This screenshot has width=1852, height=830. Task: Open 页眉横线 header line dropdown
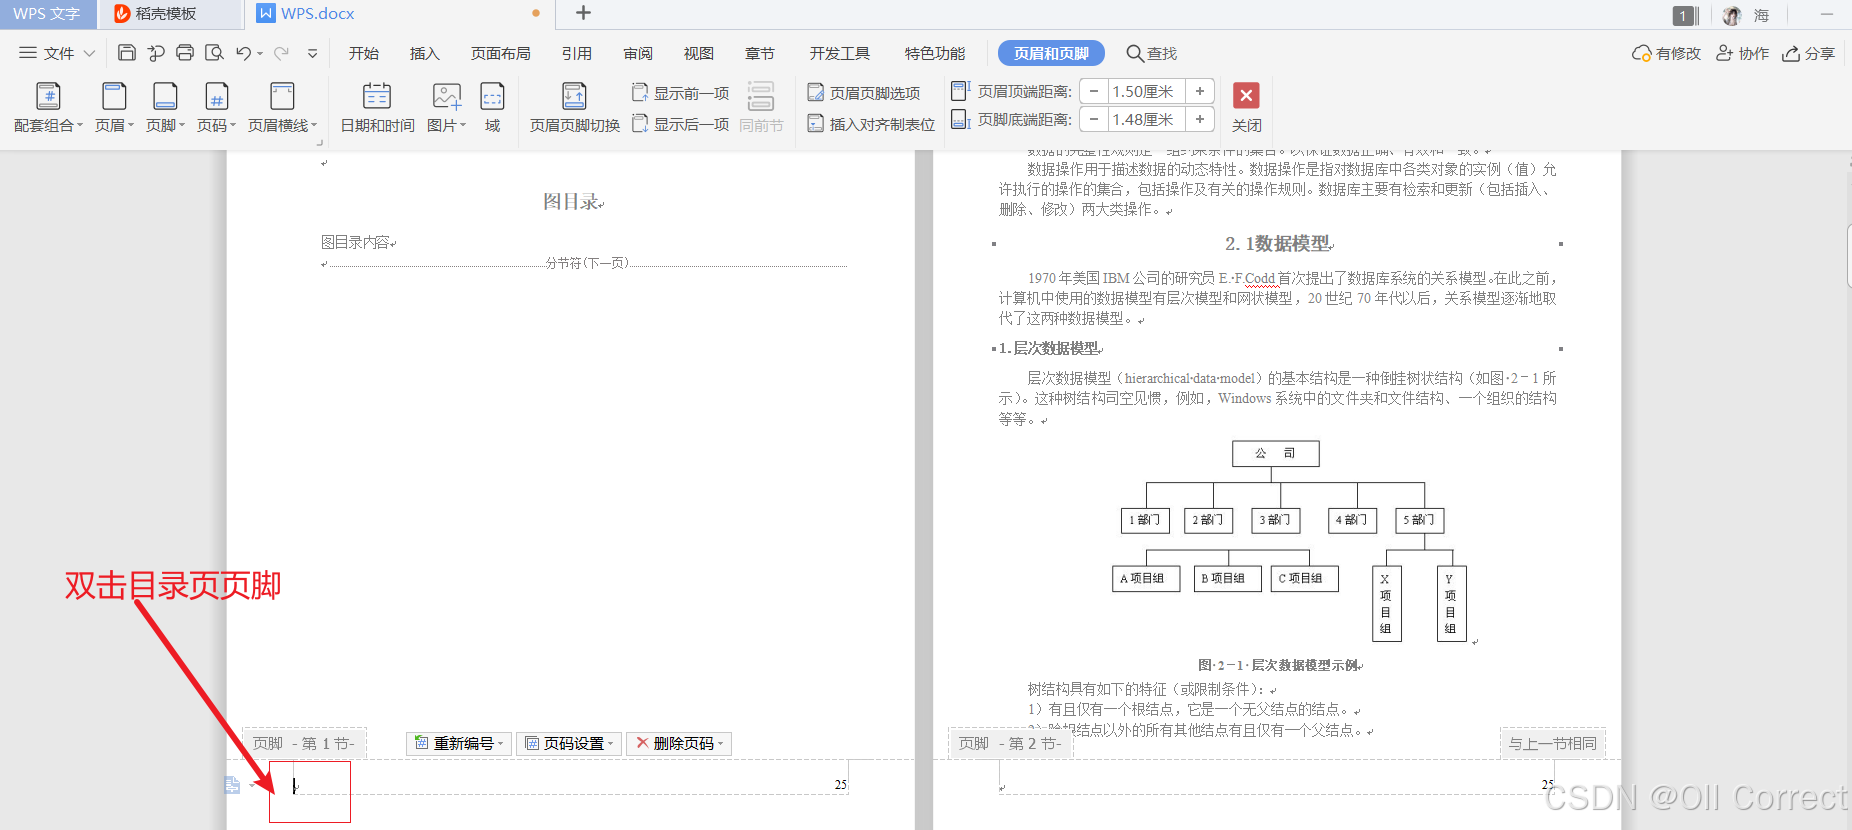click(x=282, y=108)
